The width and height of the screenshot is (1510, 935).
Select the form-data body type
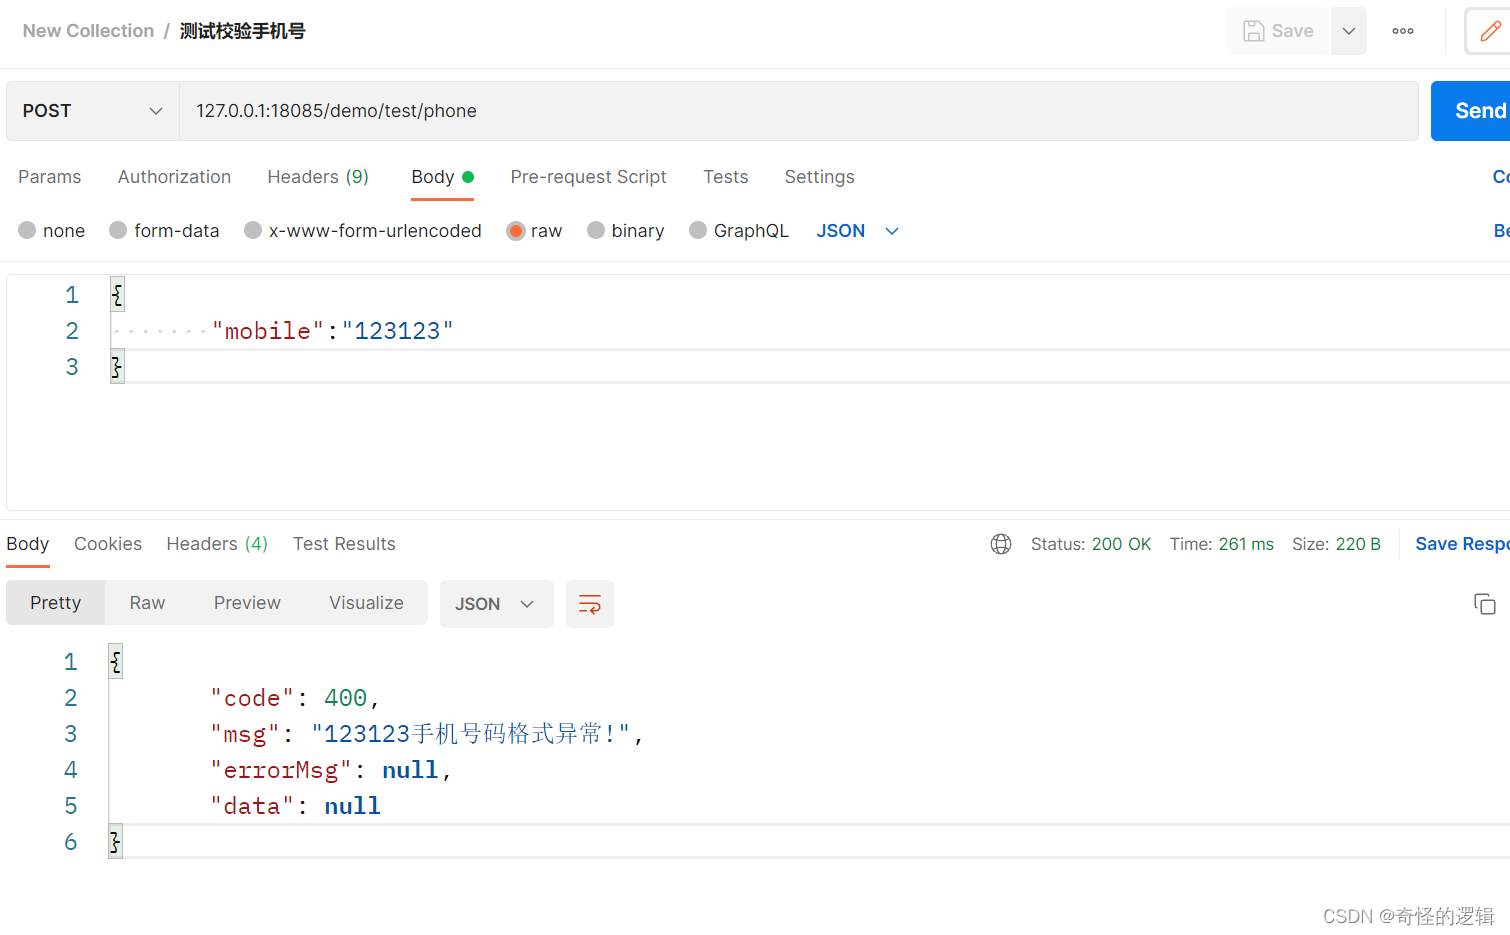point(165,231)
